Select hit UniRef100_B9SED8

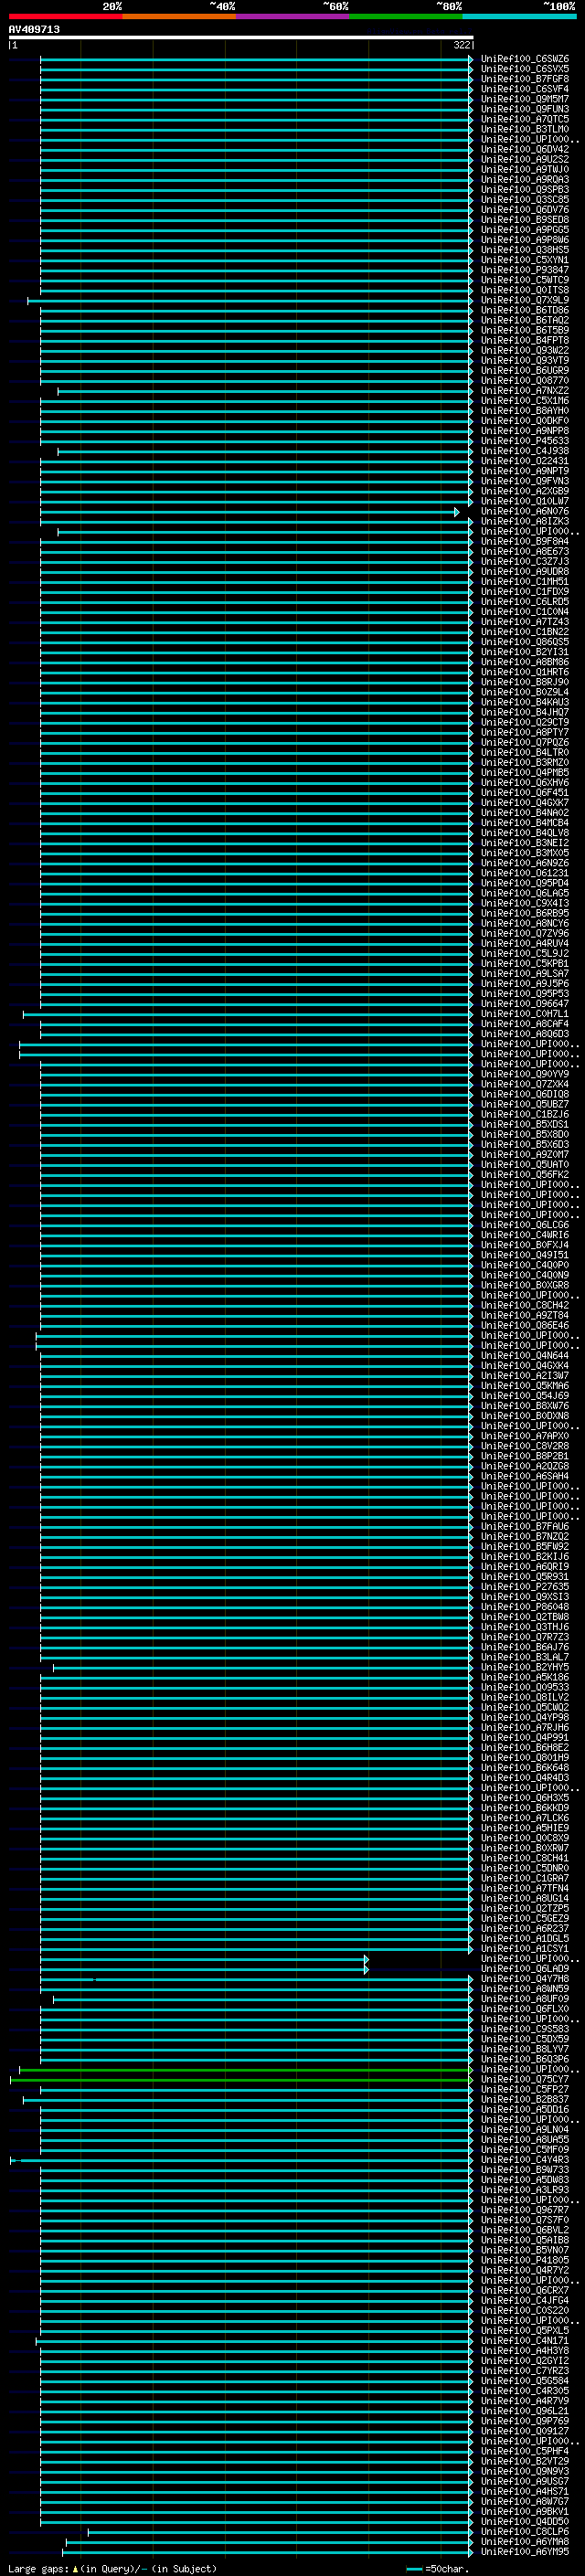[524, 221]
